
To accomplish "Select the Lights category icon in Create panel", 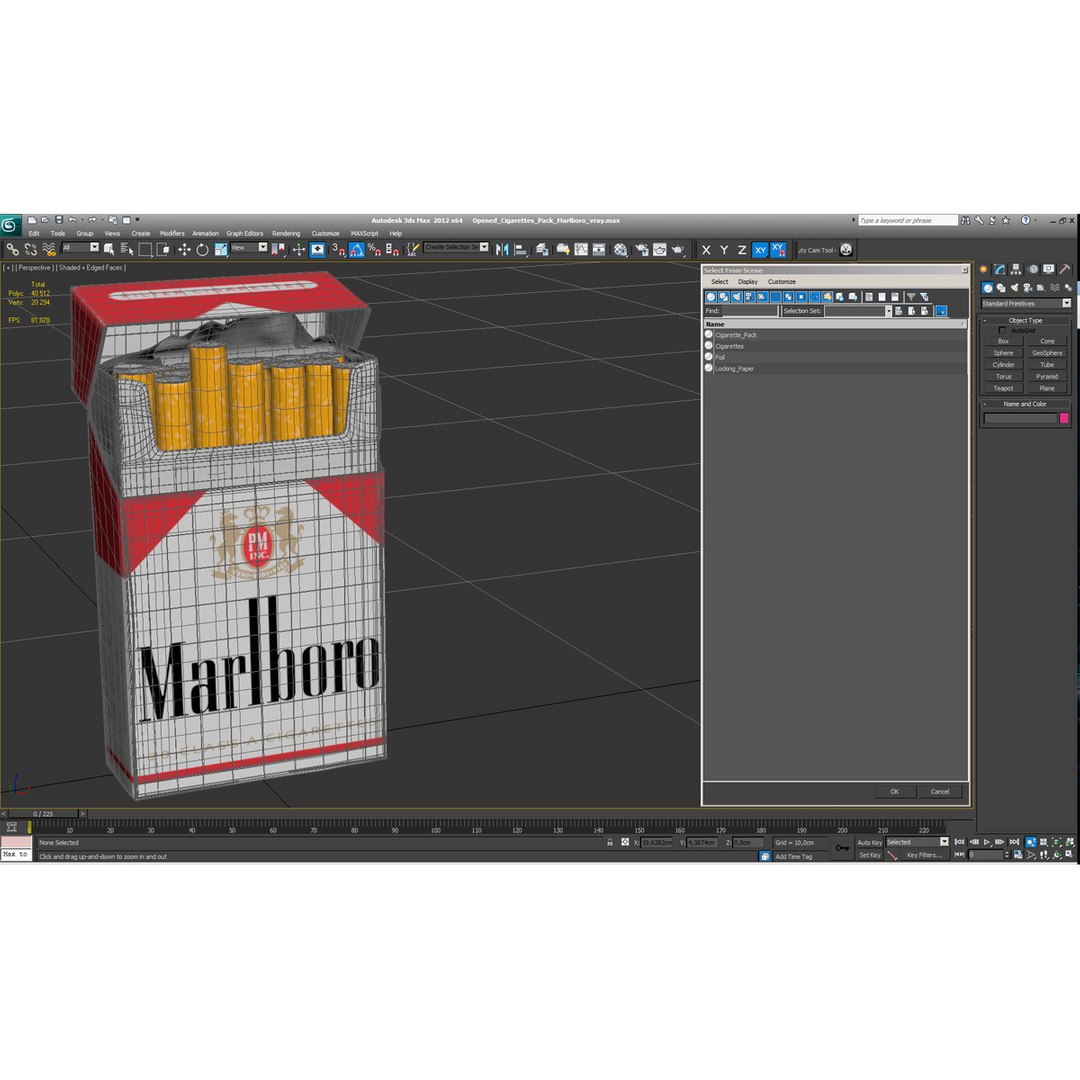I will 1014,288.
